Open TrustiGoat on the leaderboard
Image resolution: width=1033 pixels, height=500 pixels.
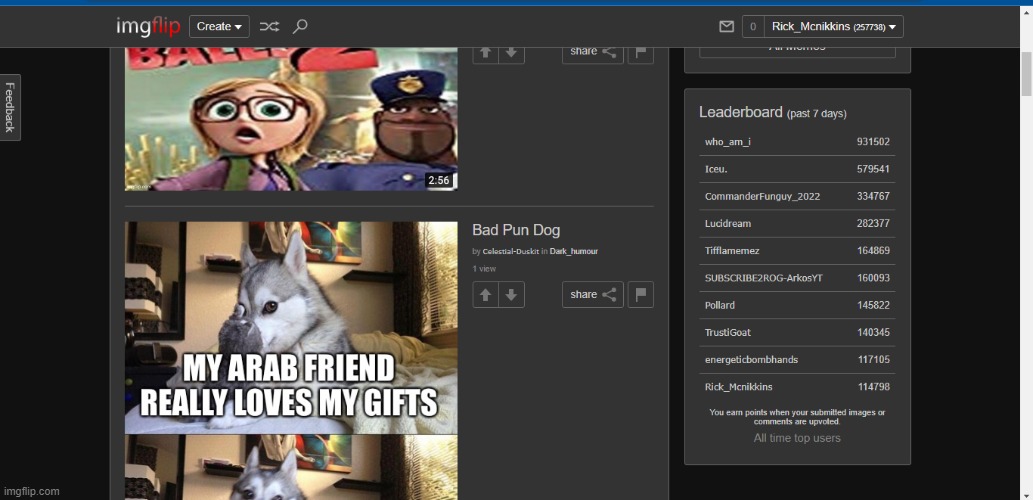click(x=728, y=332)
